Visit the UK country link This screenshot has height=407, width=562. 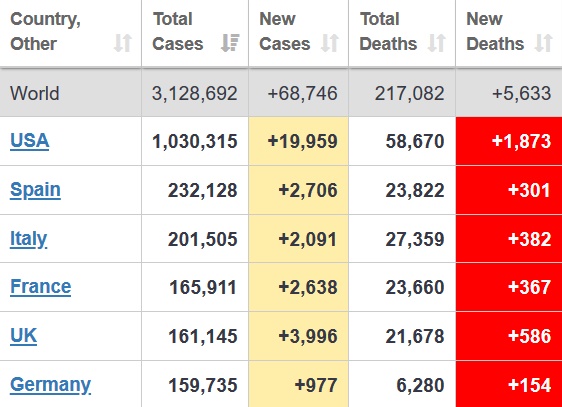click(23, 336)
